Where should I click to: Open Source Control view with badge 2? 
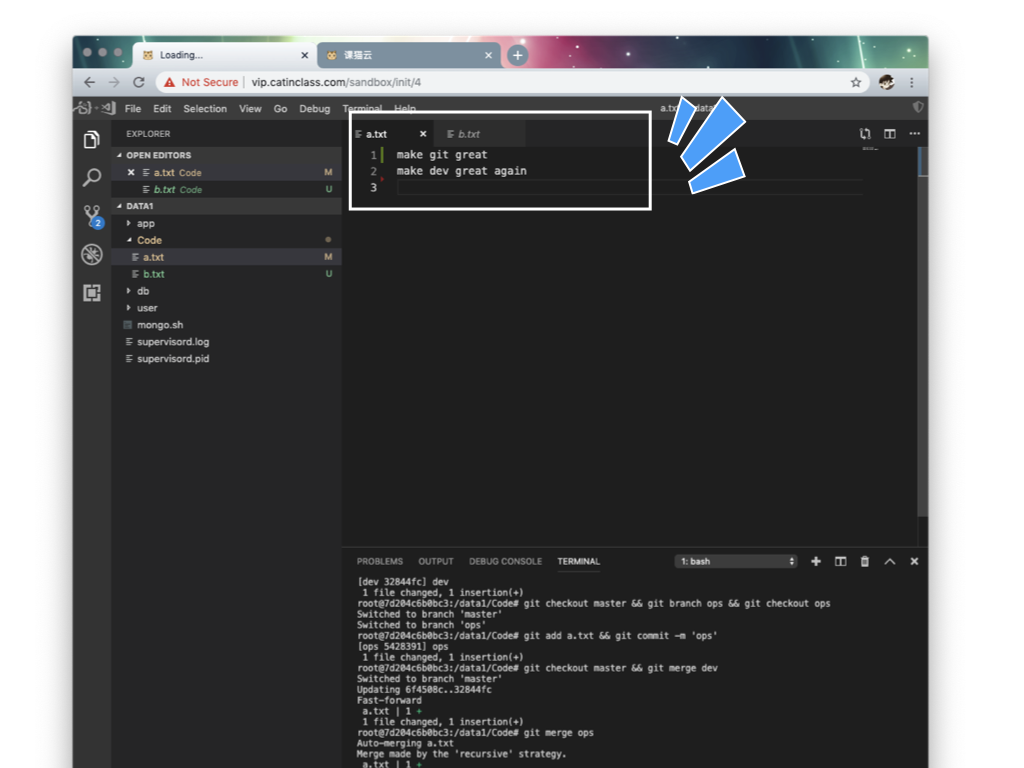[92, 216]
